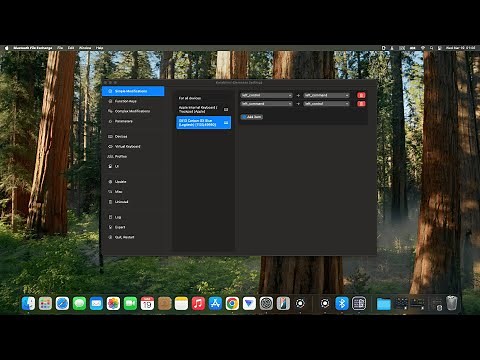Delete the left_command to left_control mapping
480x360 pixels.
pos(361,104)
